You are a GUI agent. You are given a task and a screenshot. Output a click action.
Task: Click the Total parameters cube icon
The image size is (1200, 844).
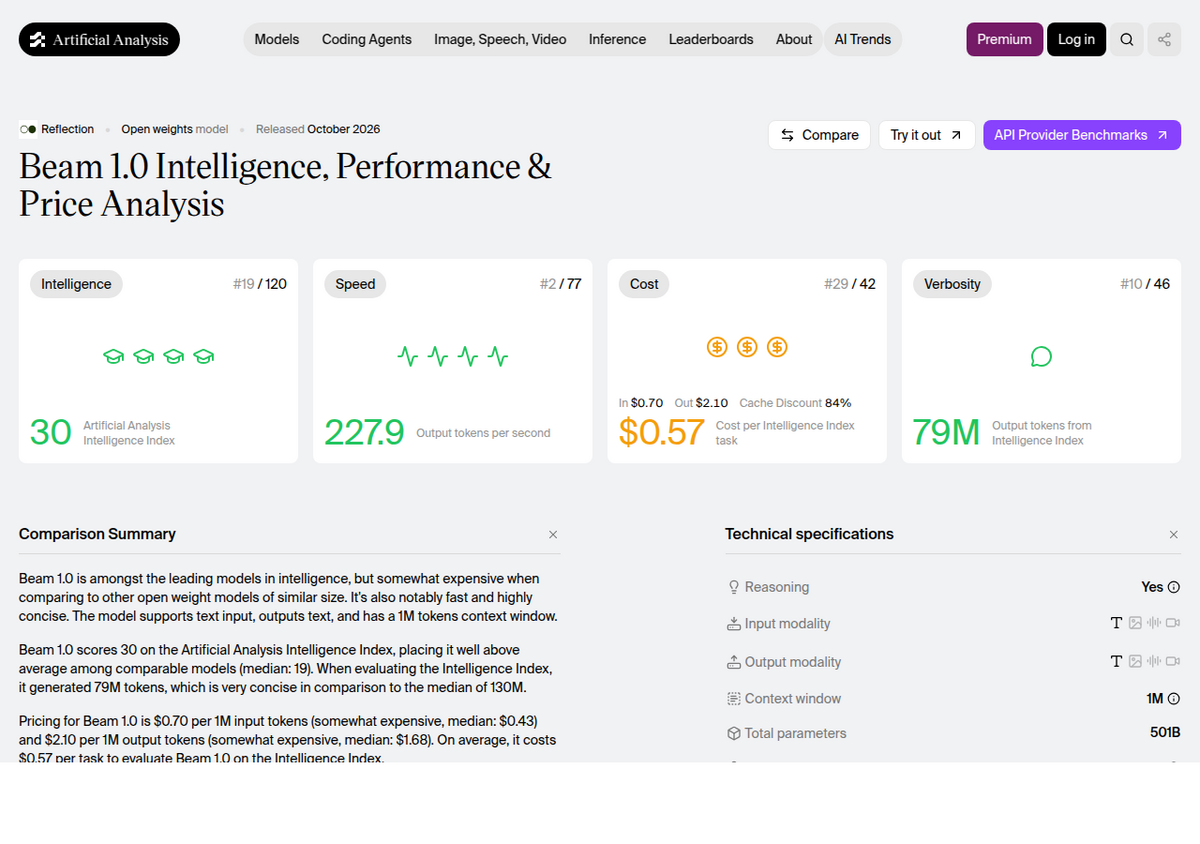(x=734, y=733)
